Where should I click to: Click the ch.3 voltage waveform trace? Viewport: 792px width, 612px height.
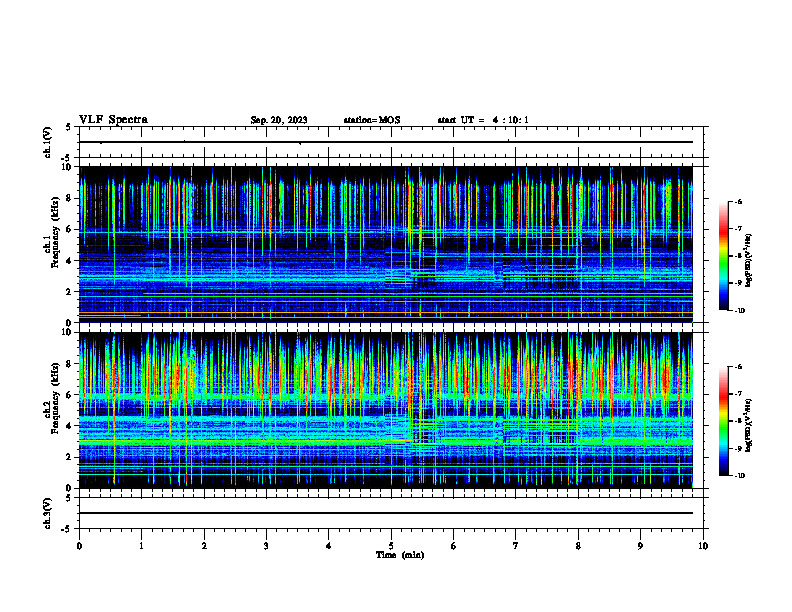pos(386,513)
